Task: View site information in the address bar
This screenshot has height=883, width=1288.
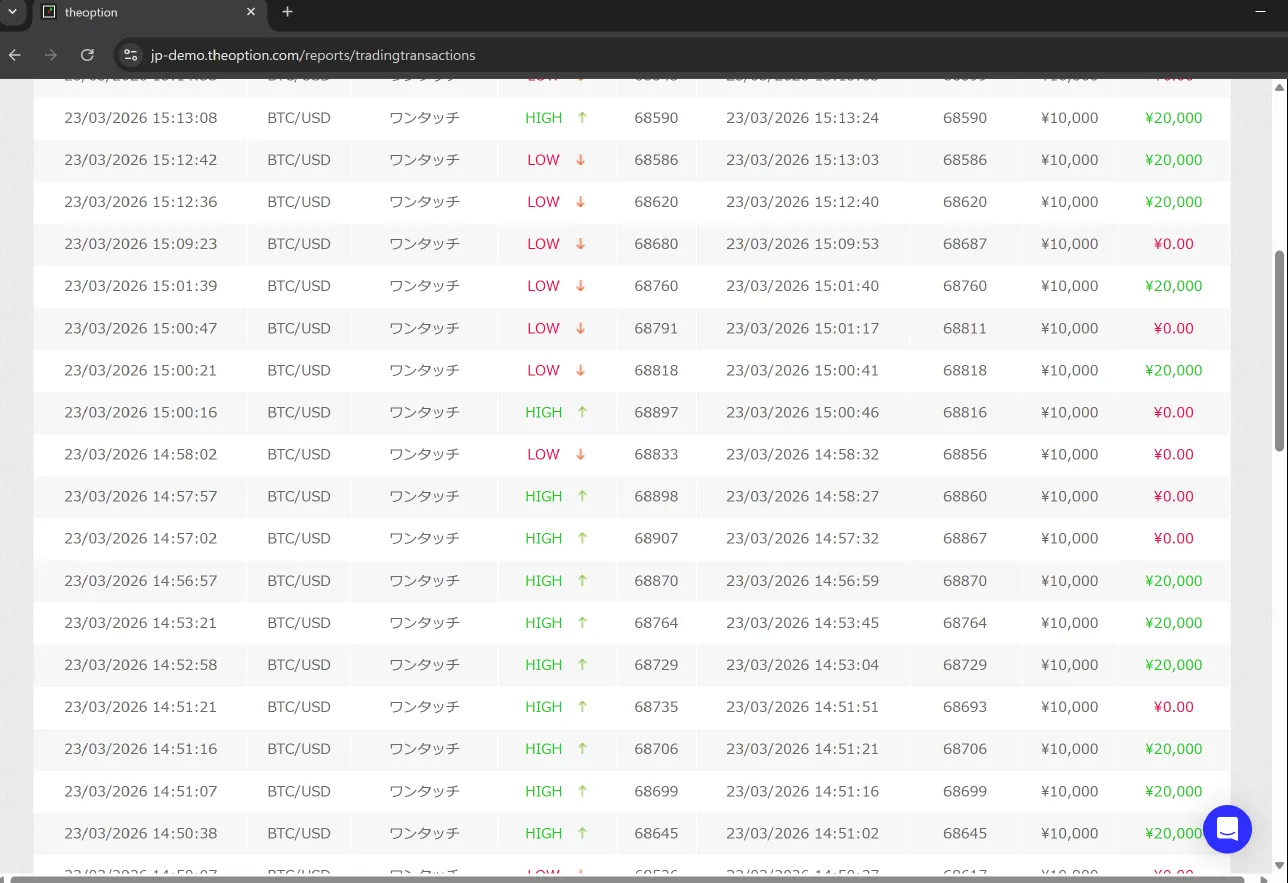Action: [x=130, y=55]
